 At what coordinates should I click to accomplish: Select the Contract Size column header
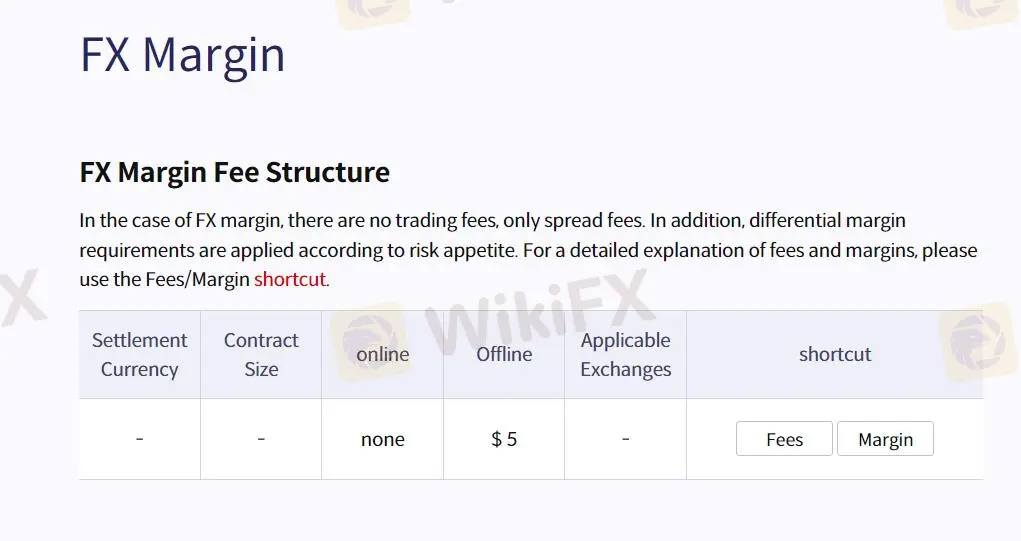(x=261, y=355)
